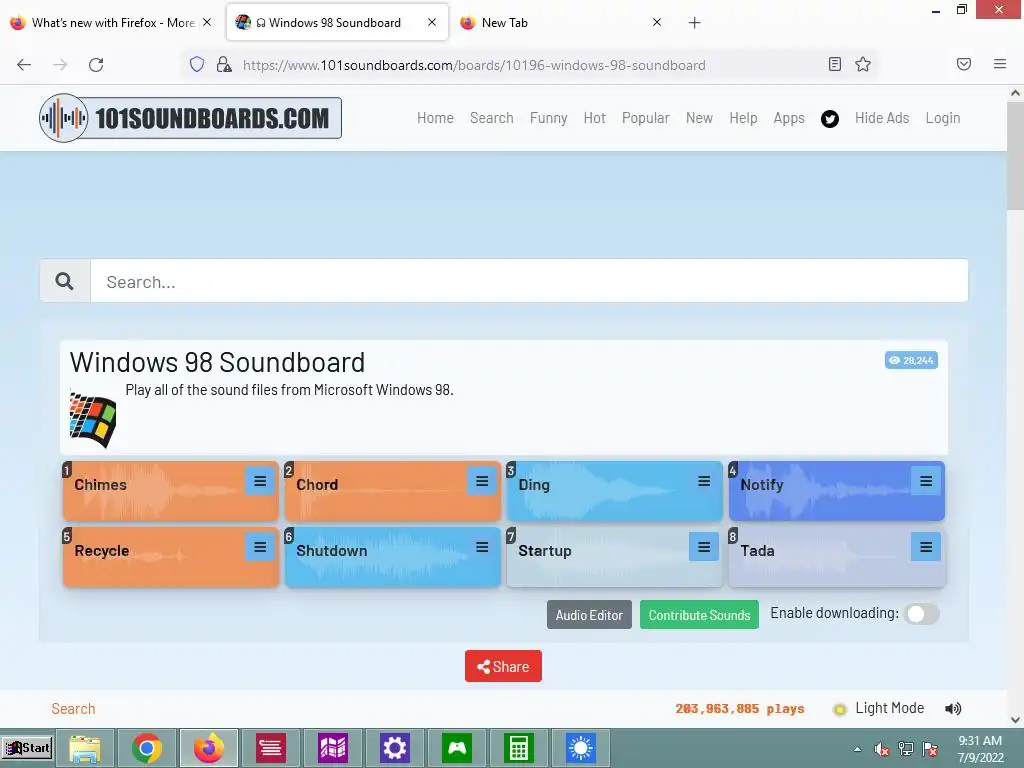Click the Windows 98 logo thumbnail

(93, 419)
